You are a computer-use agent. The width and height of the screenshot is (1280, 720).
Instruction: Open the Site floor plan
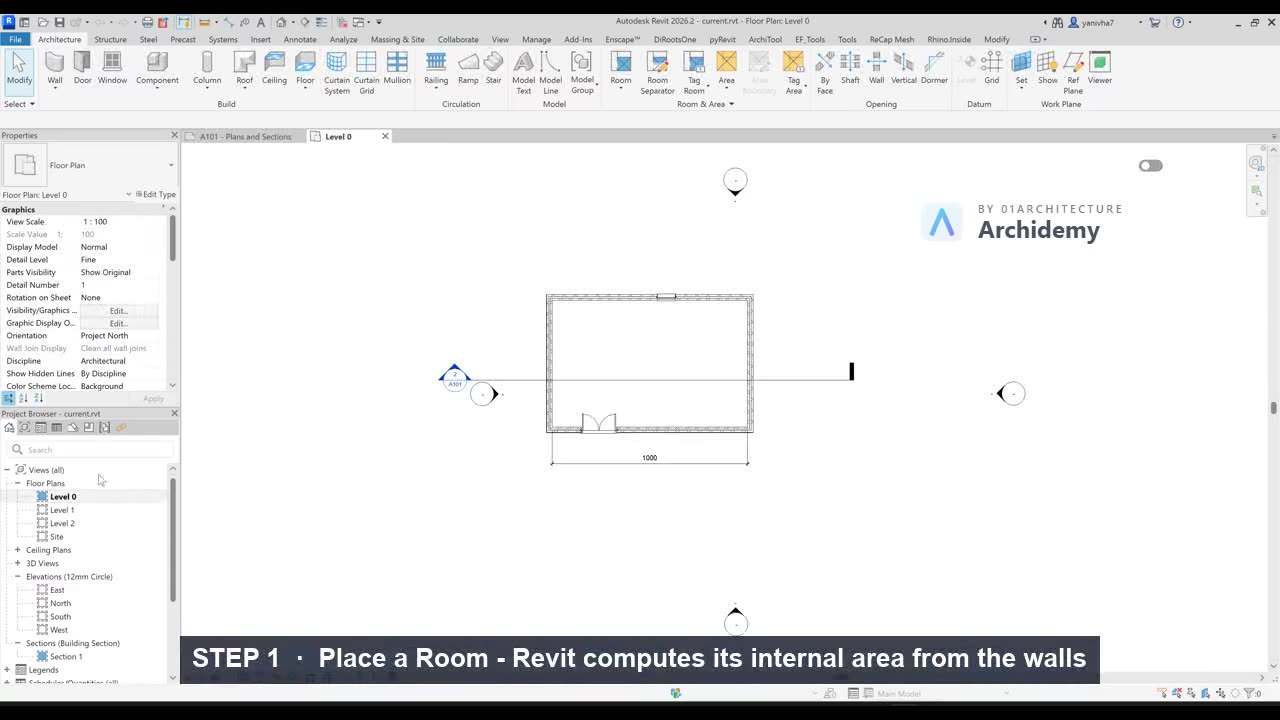[x=56, y=537]
